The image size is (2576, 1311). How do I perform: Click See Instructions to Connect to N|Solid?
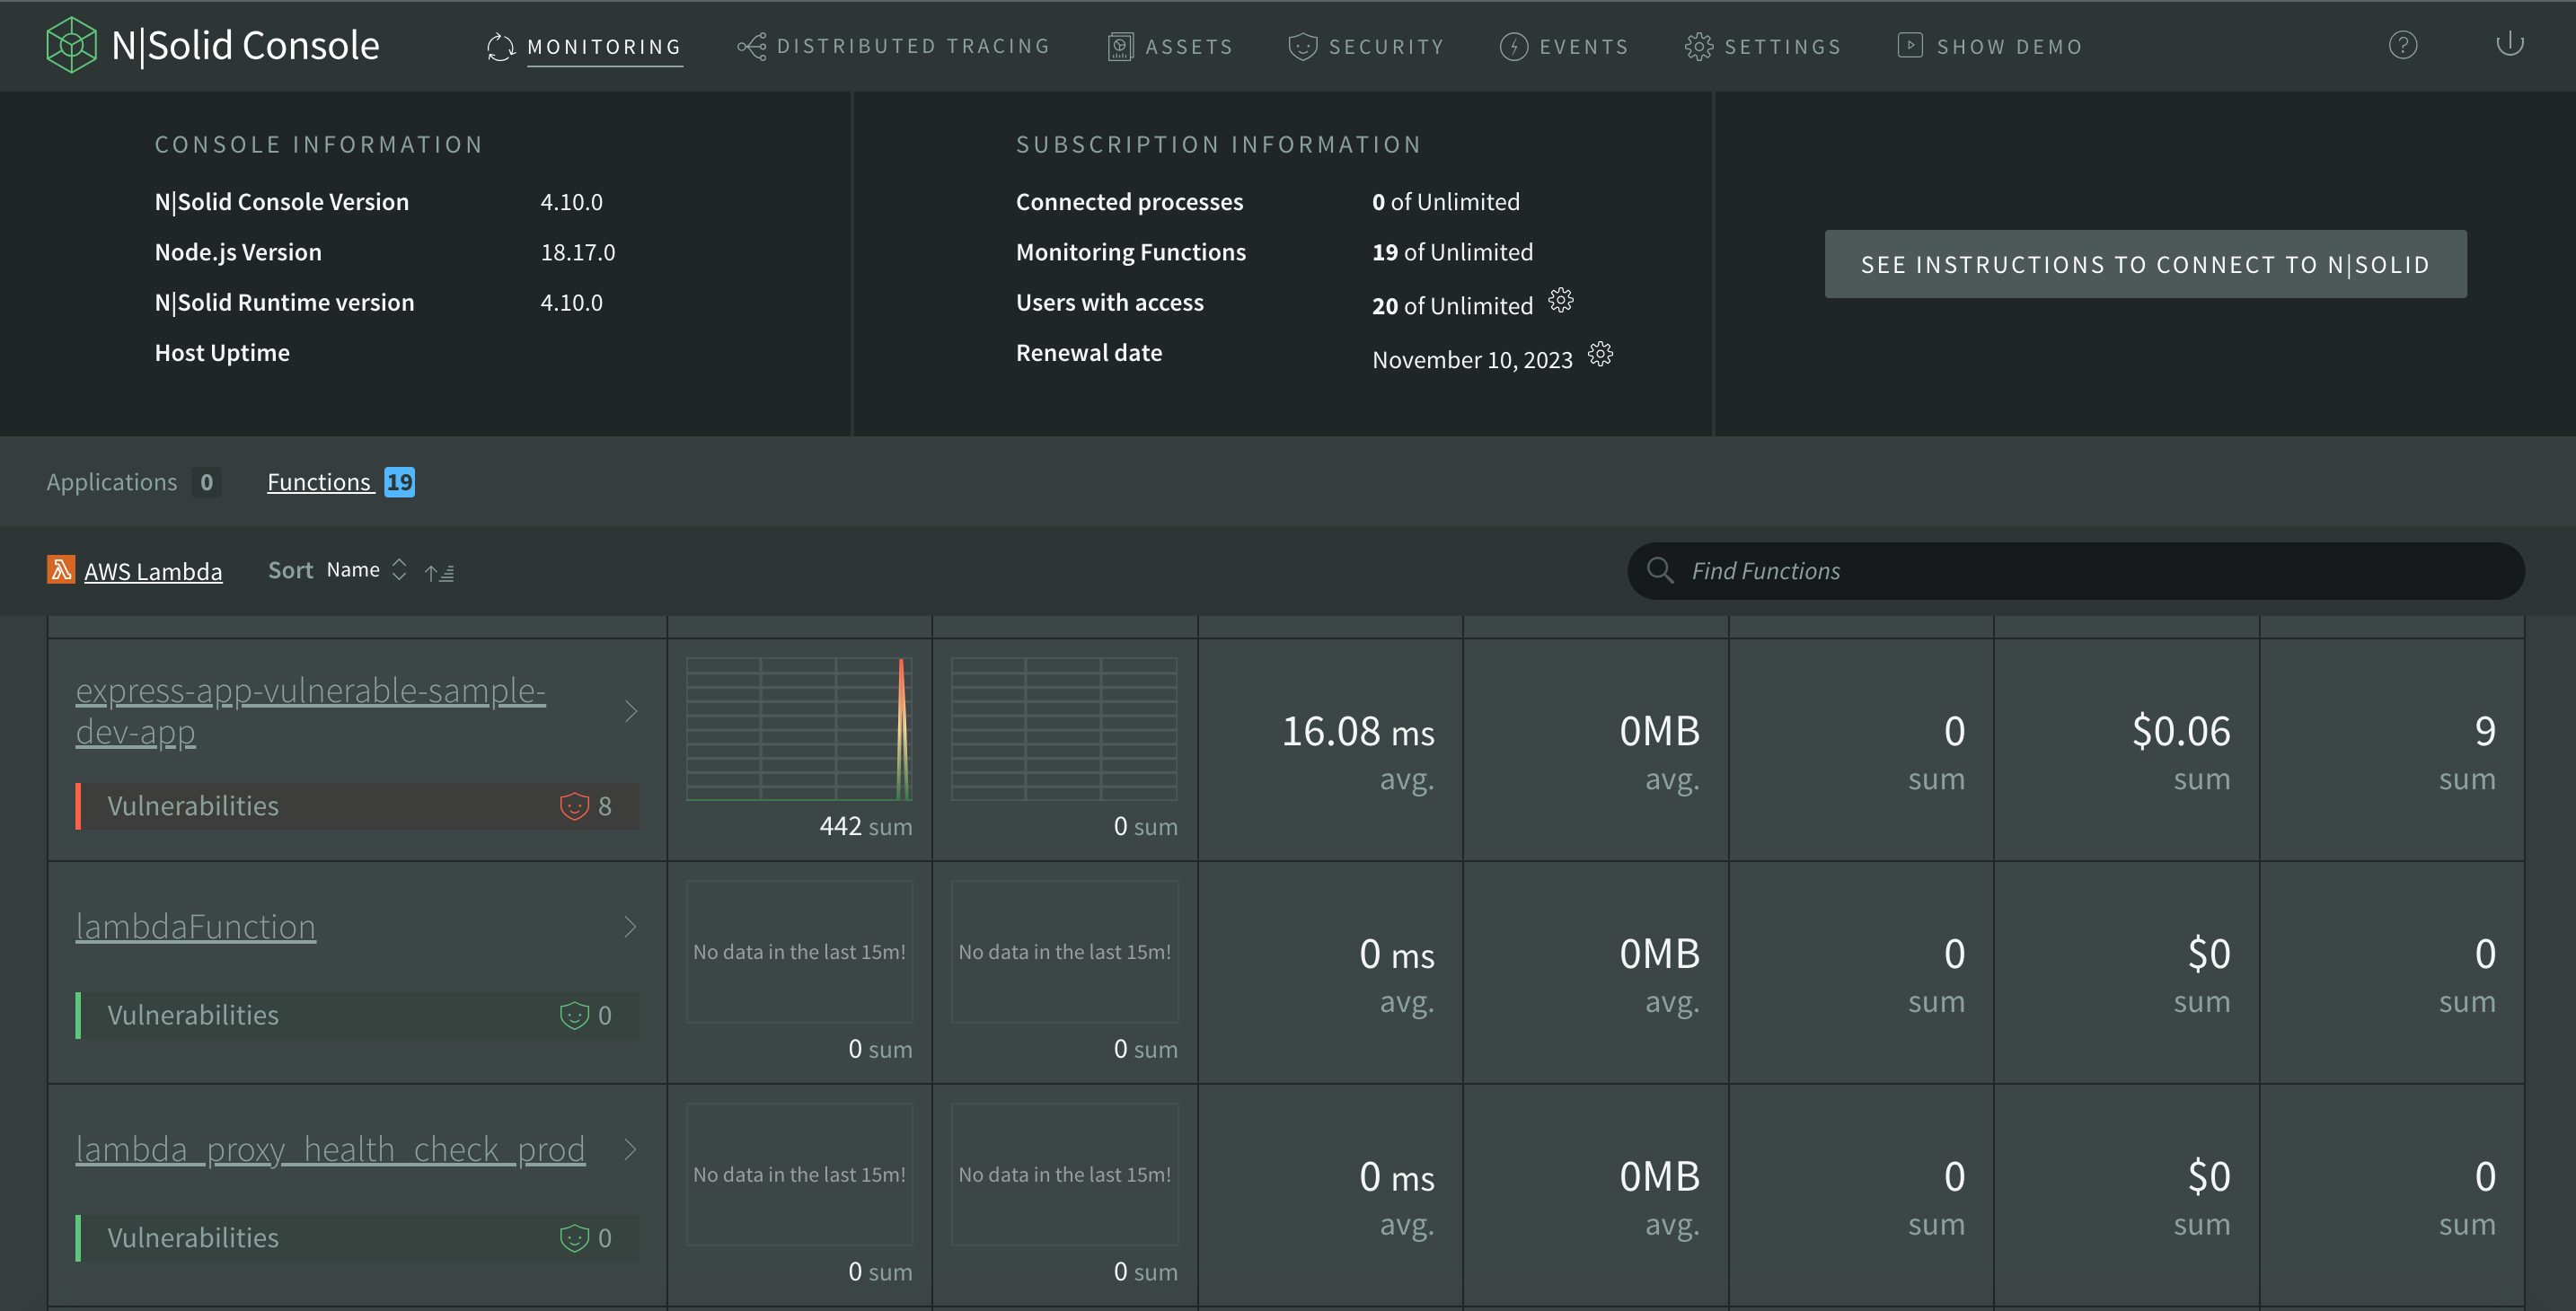click(2145, 264)
